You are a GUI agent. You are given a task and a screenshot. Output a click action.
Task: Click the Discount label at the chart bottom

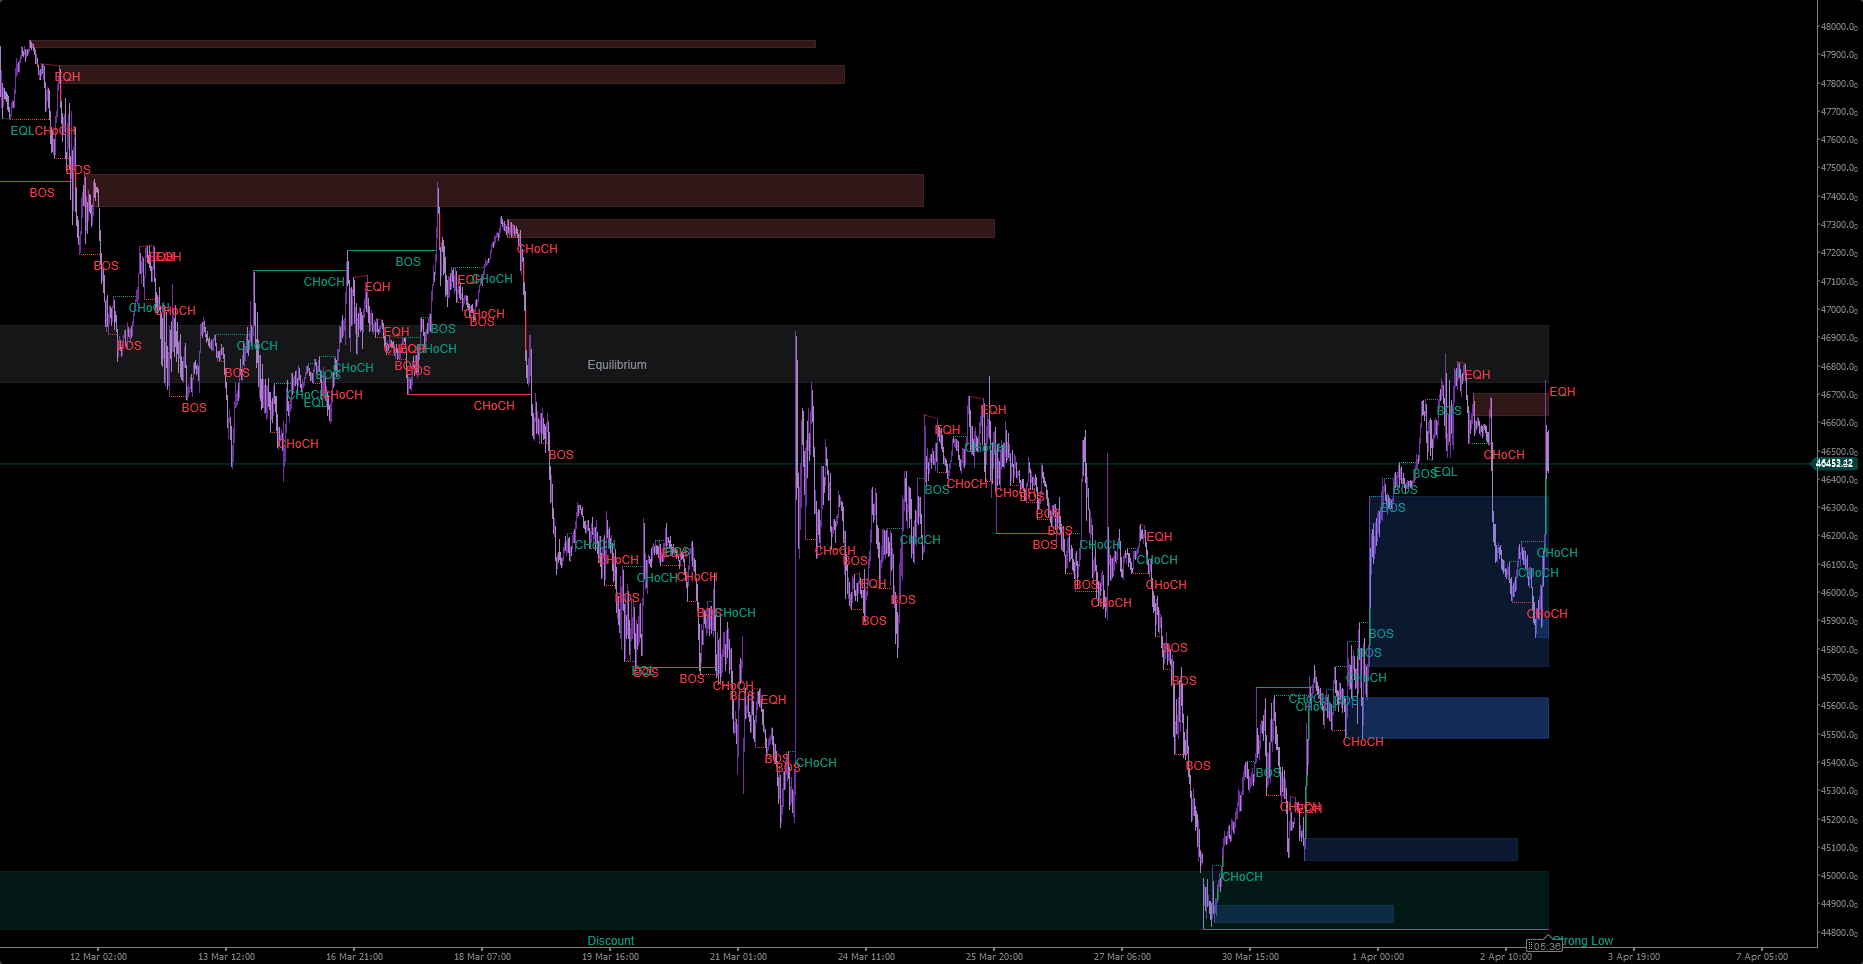[610, 941]
